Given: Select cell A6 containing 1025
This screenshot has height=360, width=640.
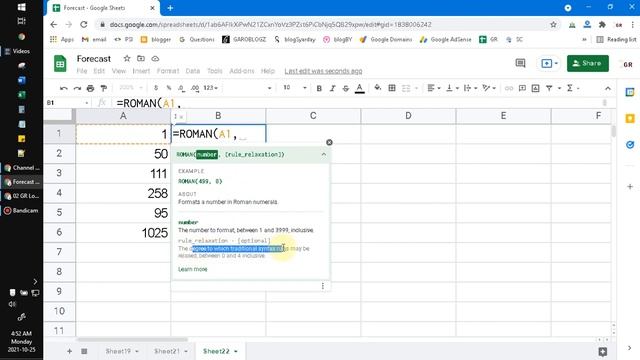Looking at the screenshot, I should pos(123,233).
